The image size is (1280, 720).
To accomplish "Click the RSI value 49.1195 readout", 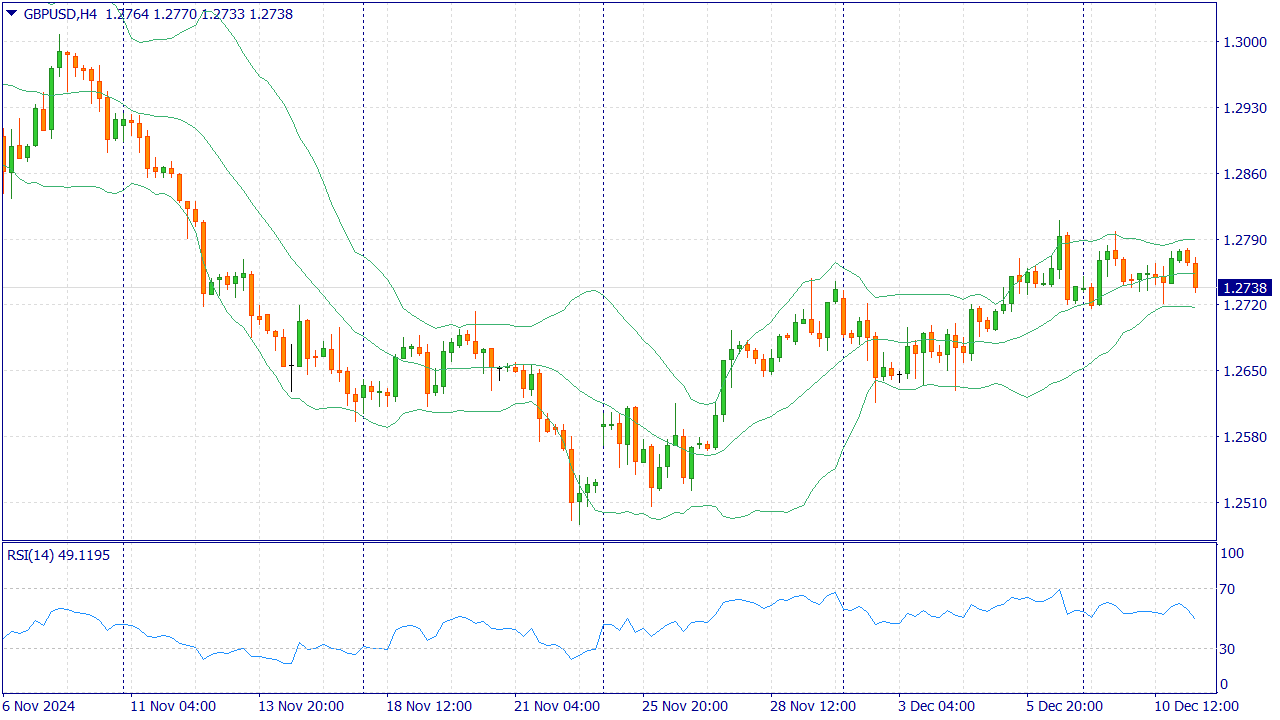I will 86,555.
